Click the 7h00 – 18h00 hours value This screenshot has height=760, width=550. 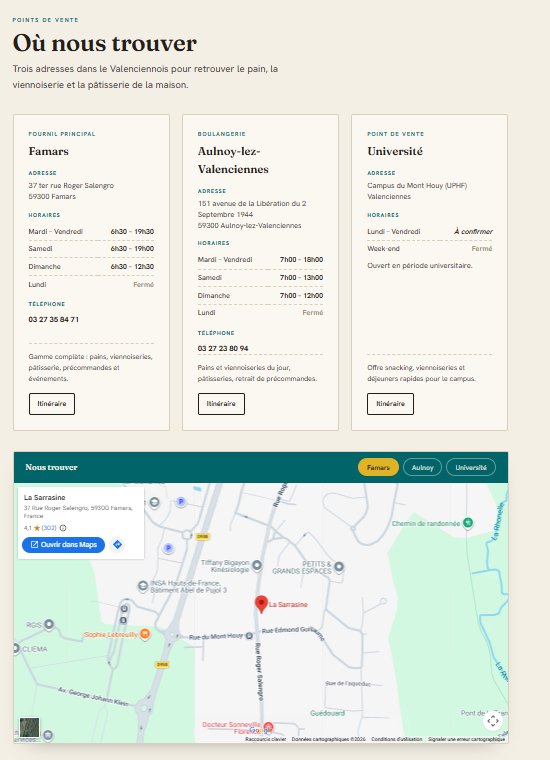tap(301, 260)
